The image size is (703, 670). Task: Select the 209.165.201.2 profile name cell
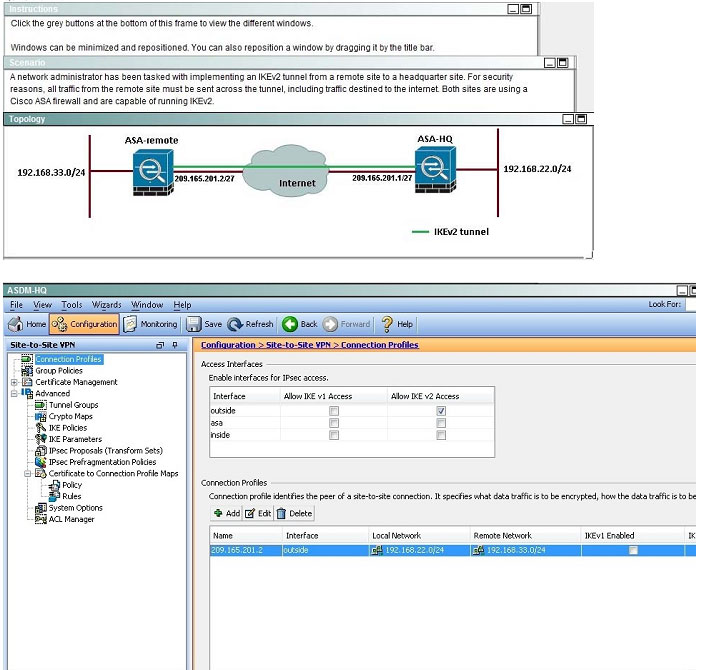pos(246,550)
